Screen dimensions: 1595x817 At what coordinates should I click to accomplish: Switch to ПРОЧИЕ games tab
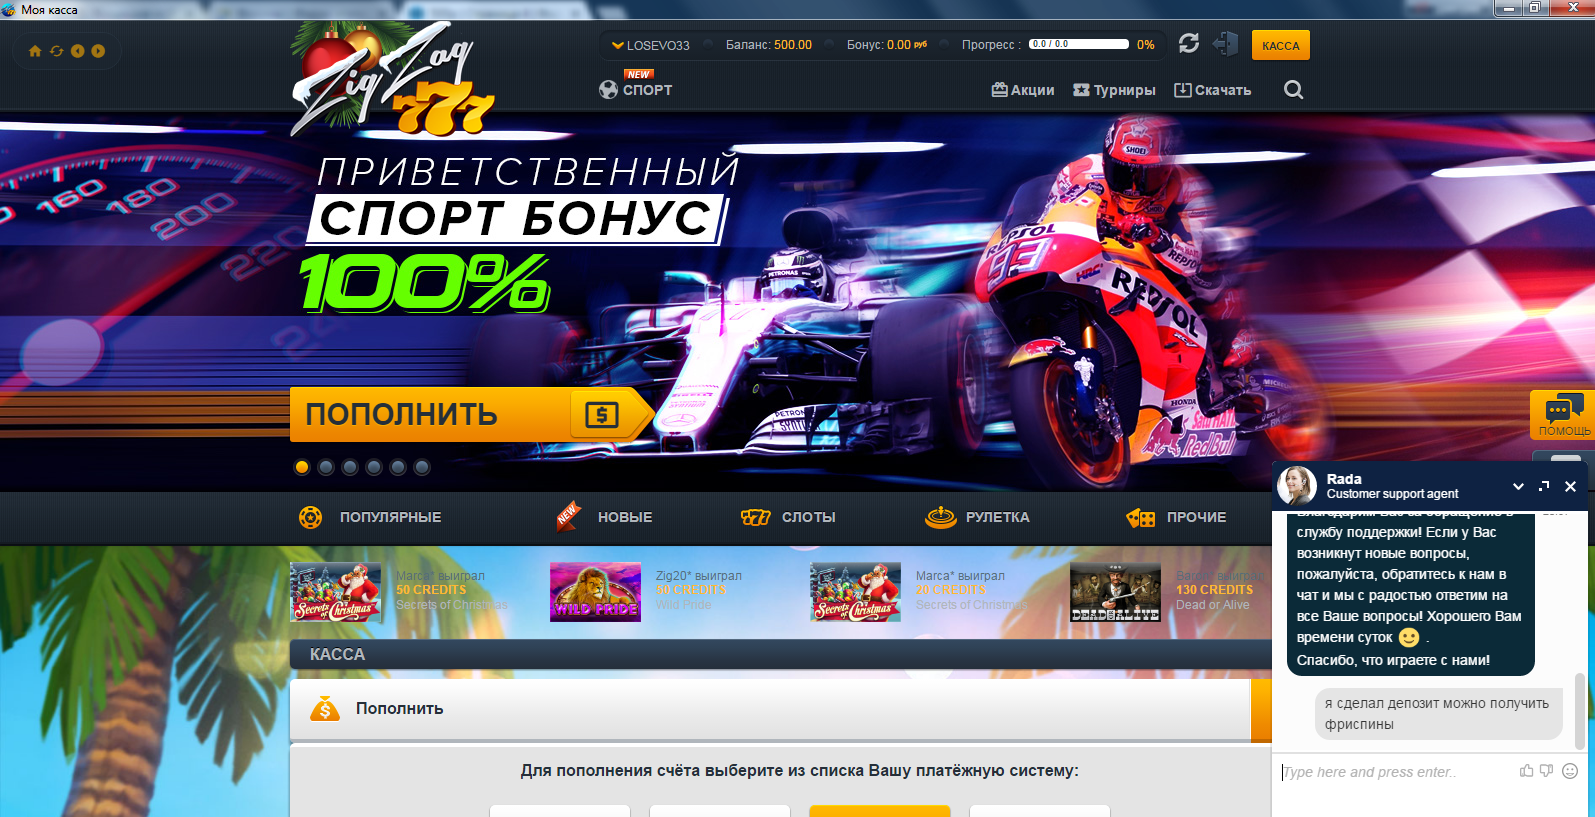1176,517
